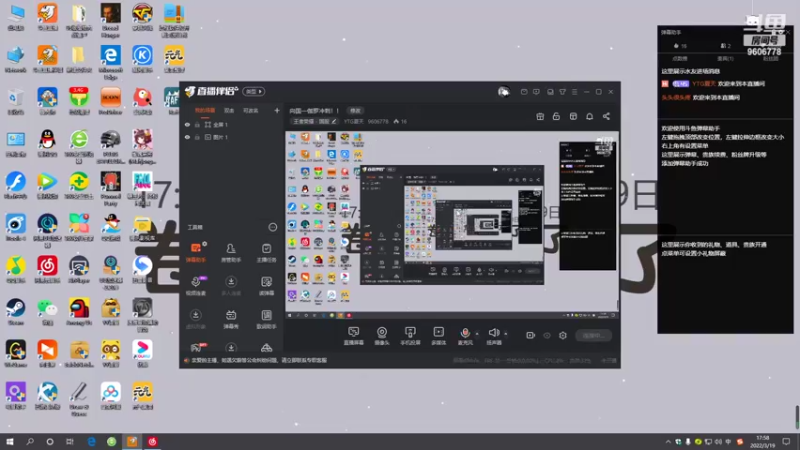Open the Windows Start menu
The height and width of the screenshot is (450, 800).
(x=10, y=441)
